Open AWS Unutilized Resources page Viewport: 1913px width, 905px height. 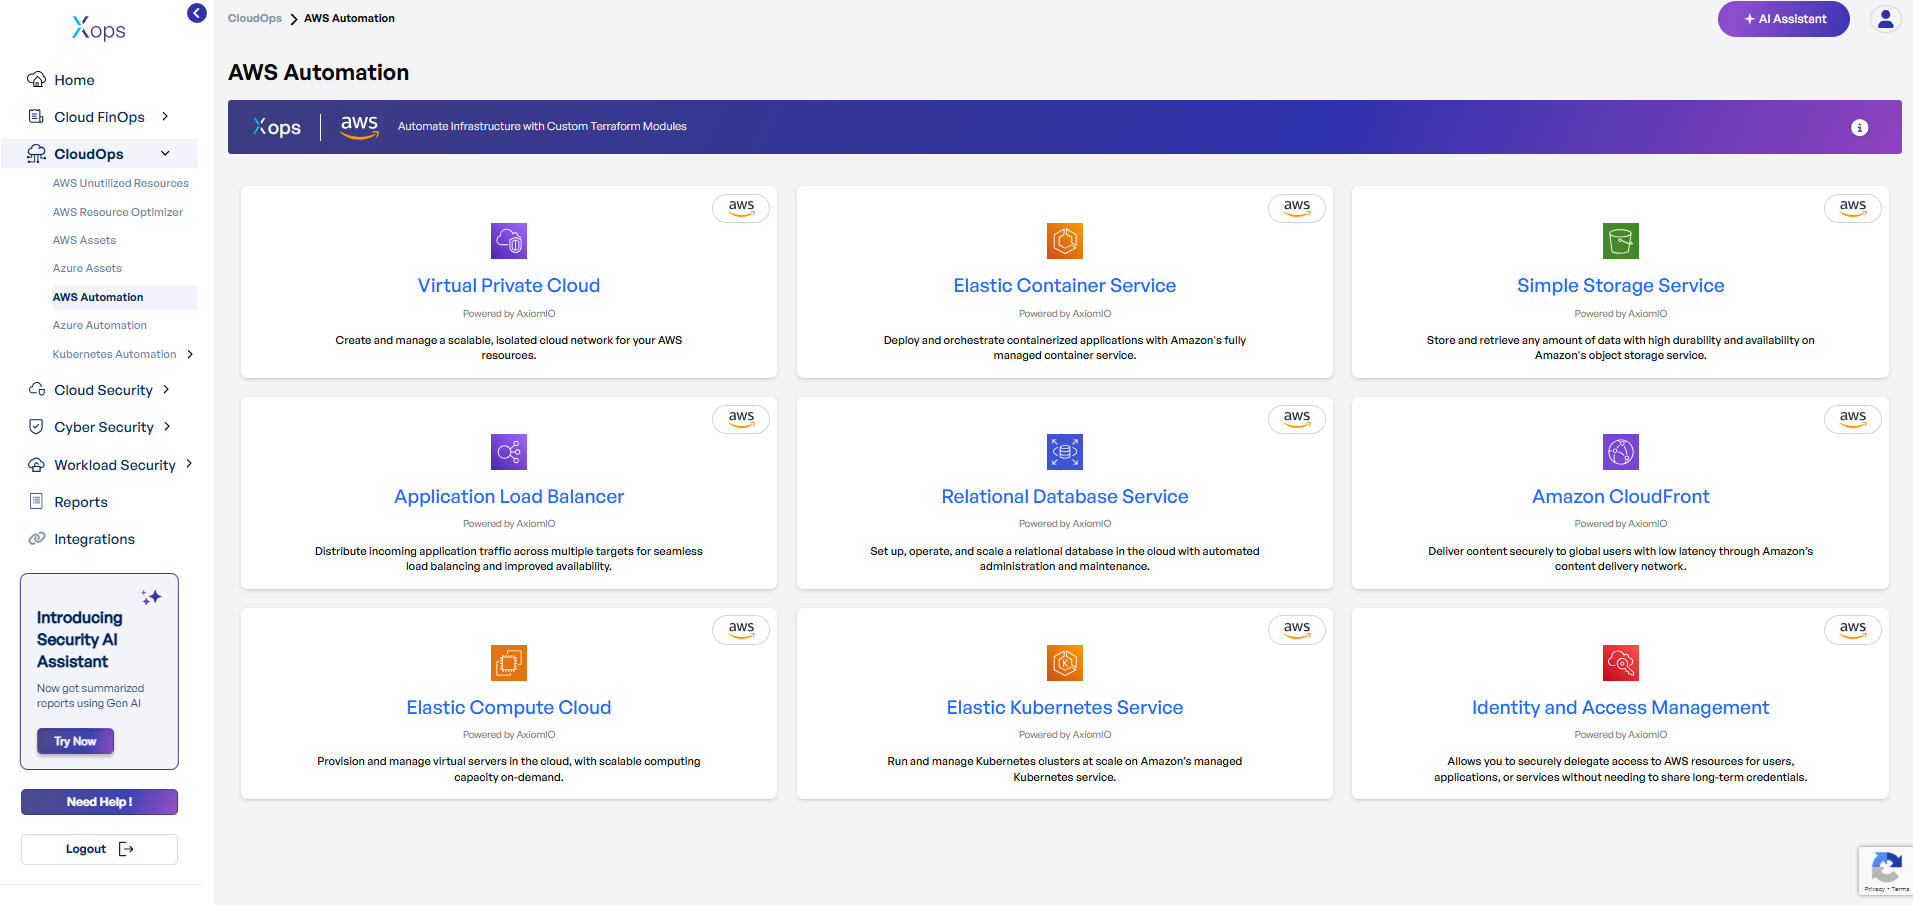coord(120,183)
